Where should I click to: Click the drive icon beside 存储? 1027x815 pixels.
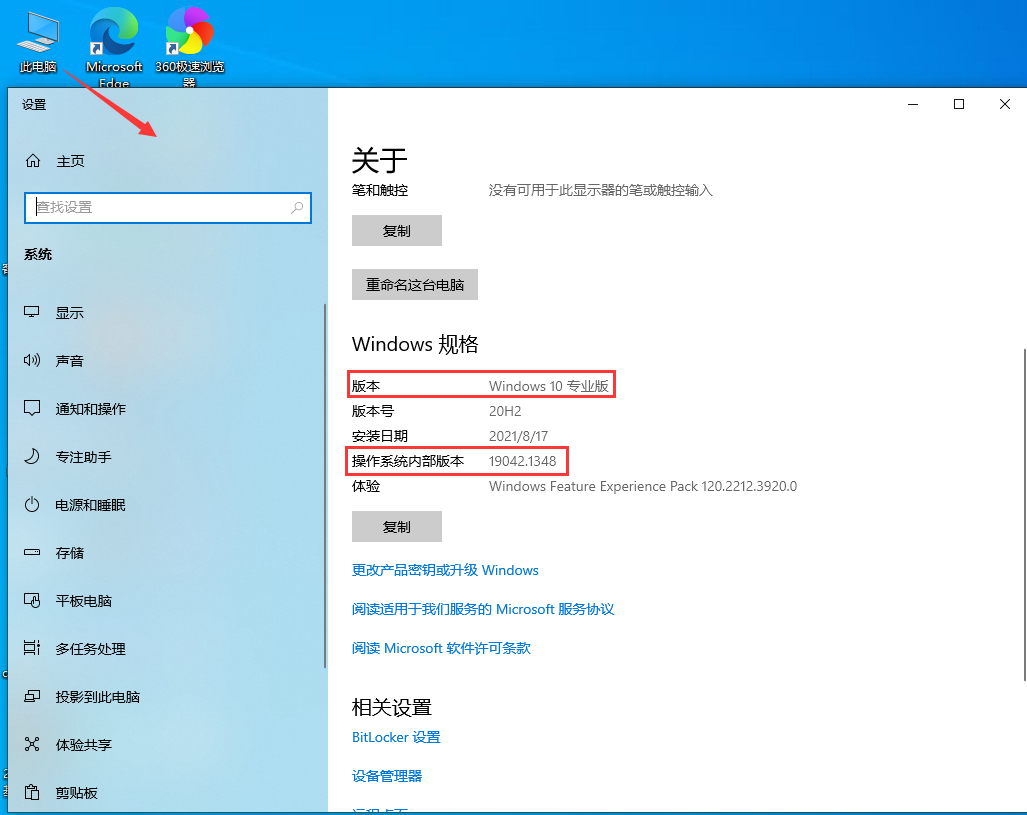click(31, 552)
